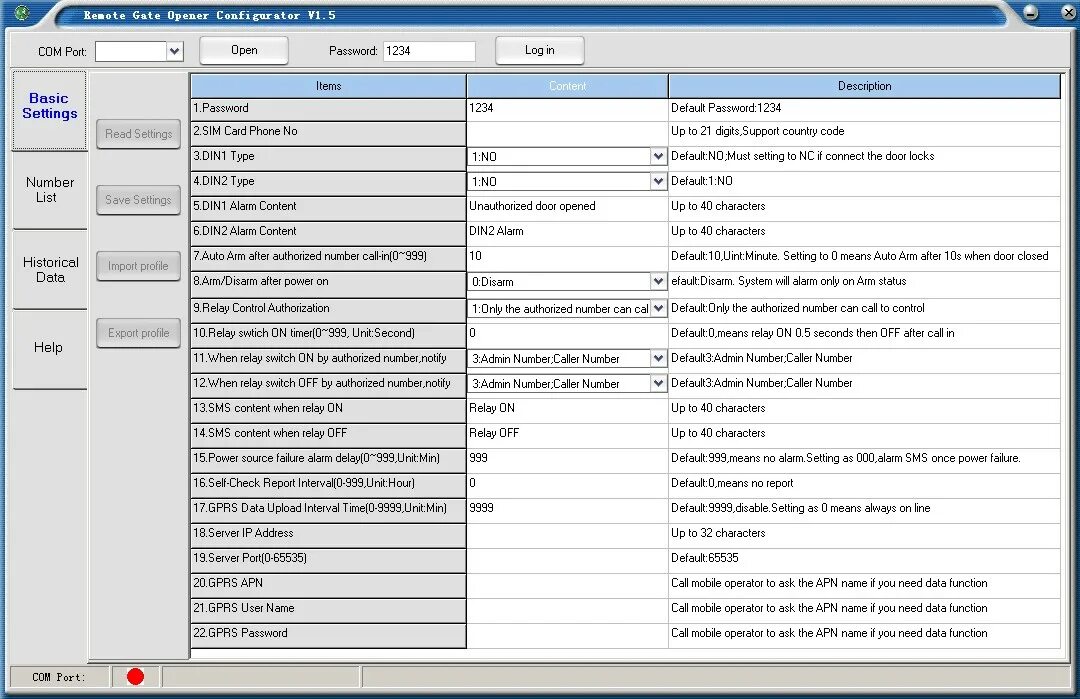Open relay switch OFF notify dropdown
The image size is (1080, 699).
pos(658,383)
